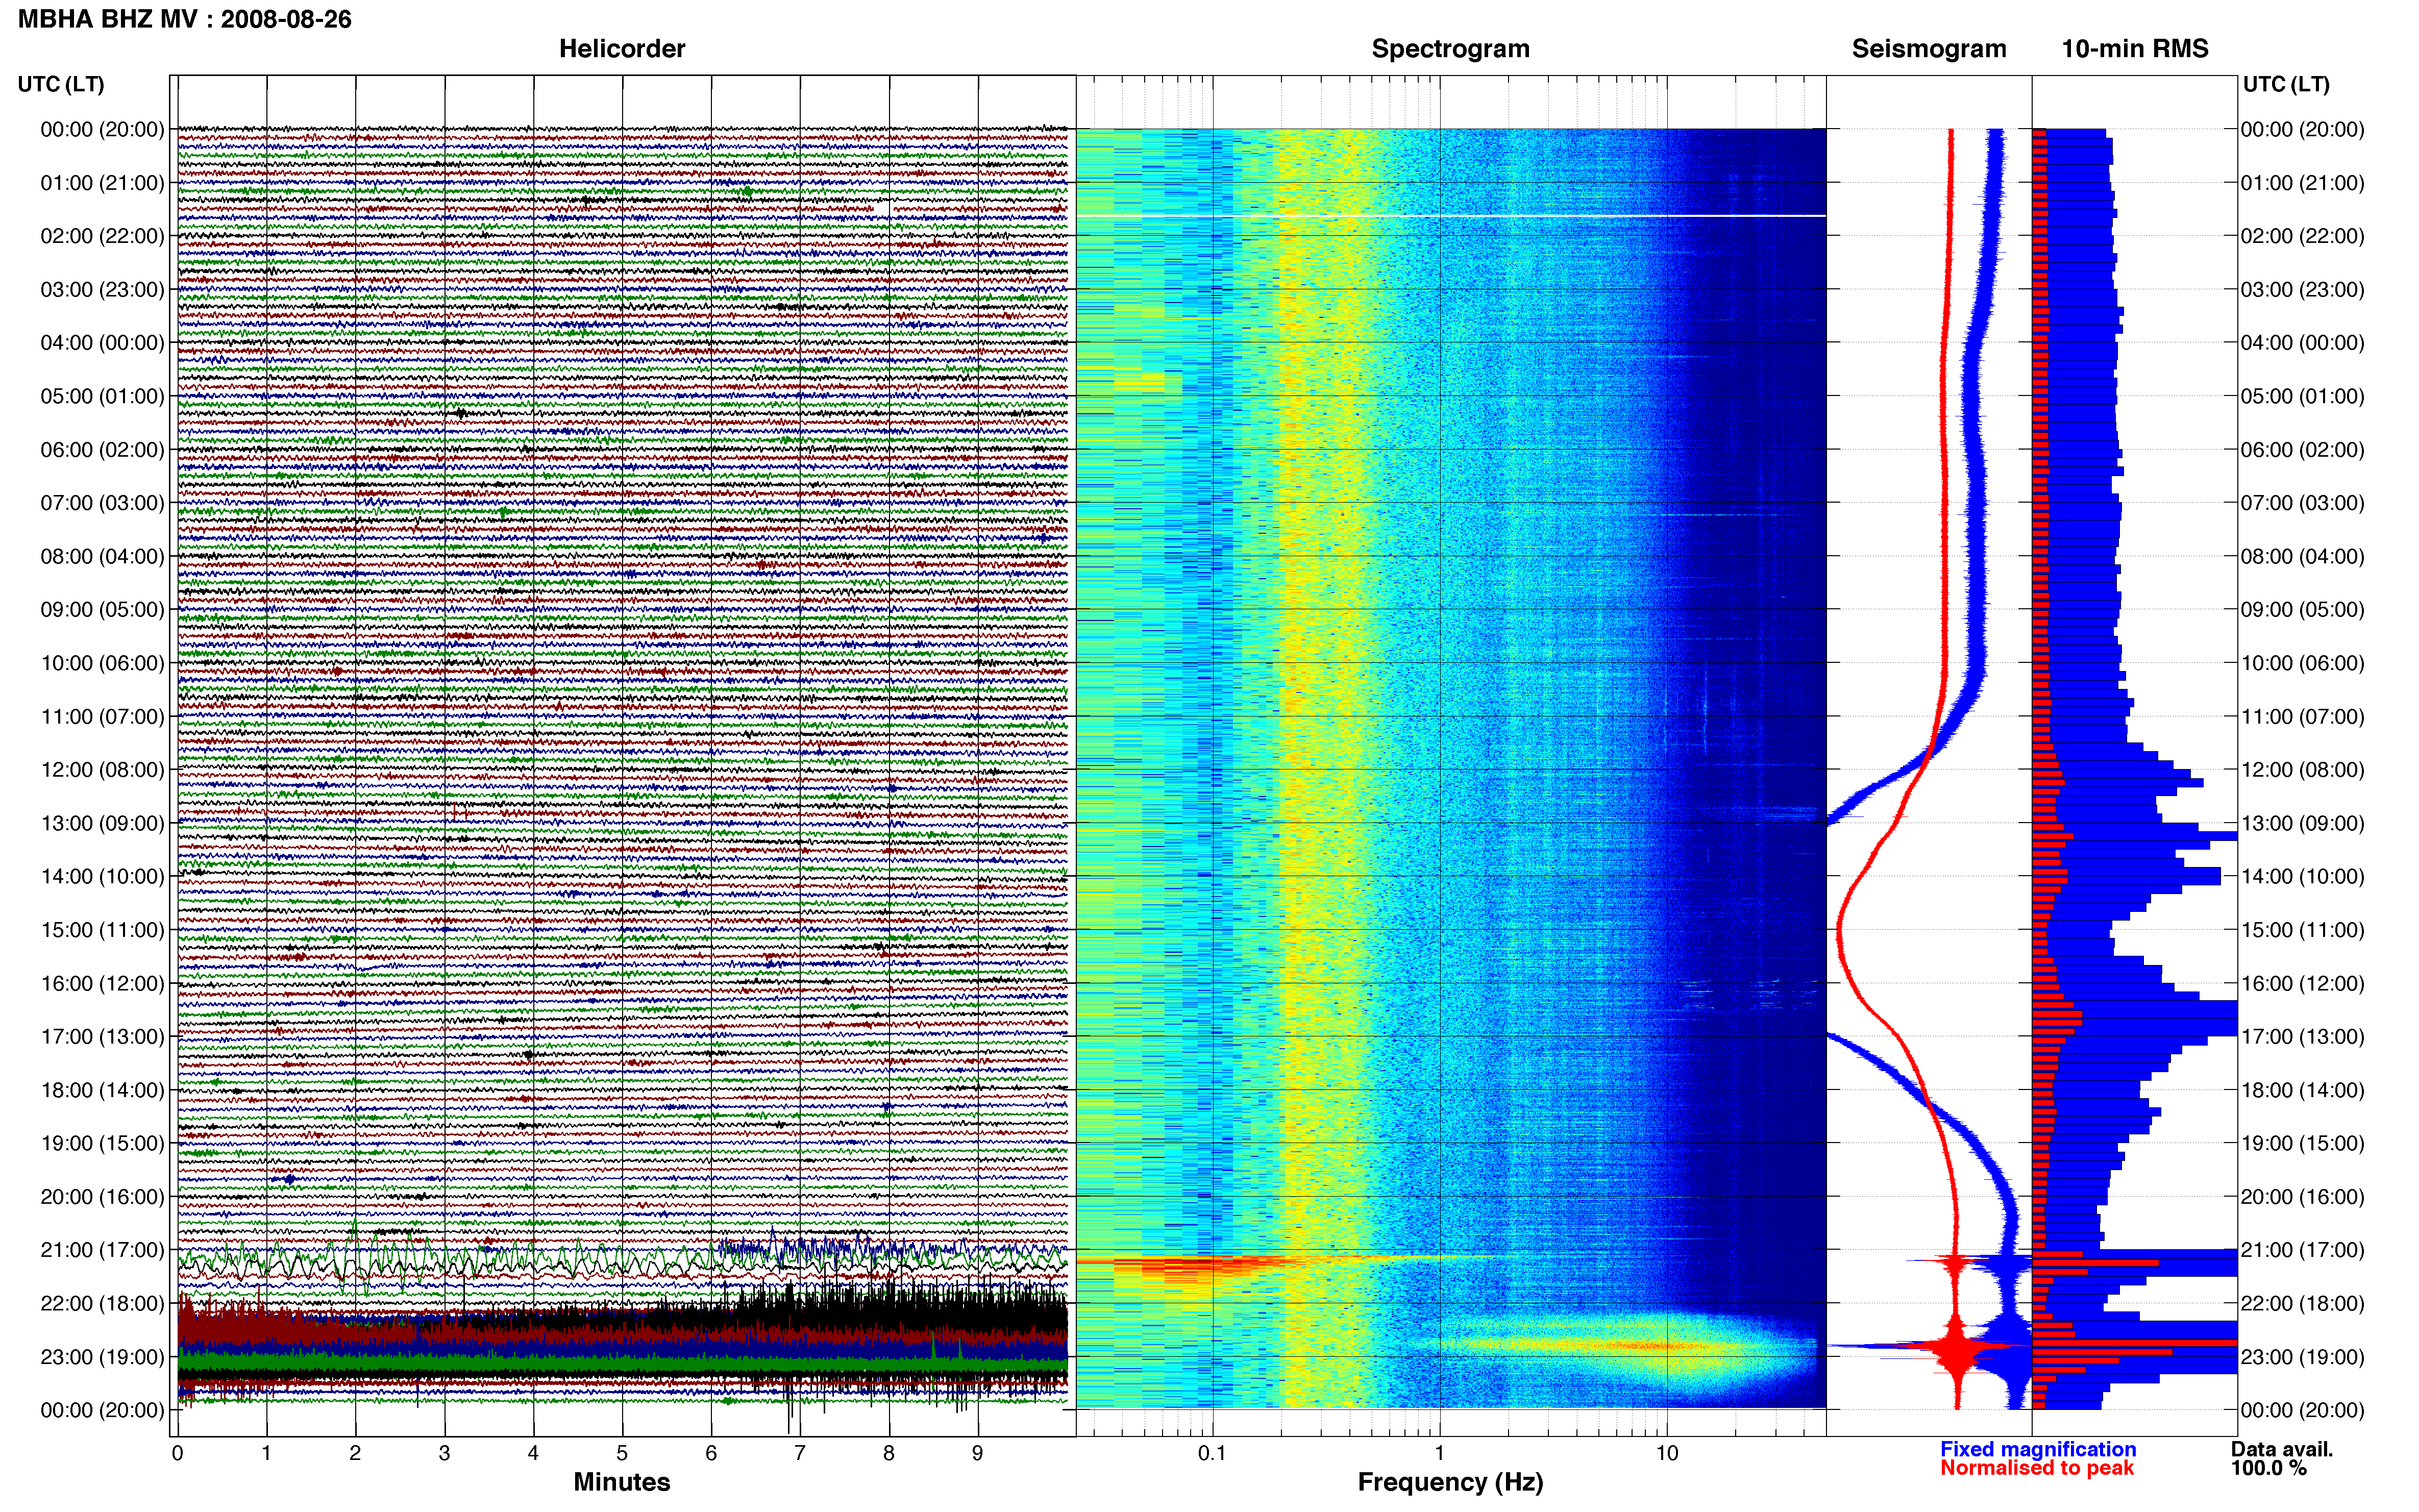Screen dimensions: 2419x1512
Task: Click left time label '19:00 (15:00)'
Action: click(102, 1144)
